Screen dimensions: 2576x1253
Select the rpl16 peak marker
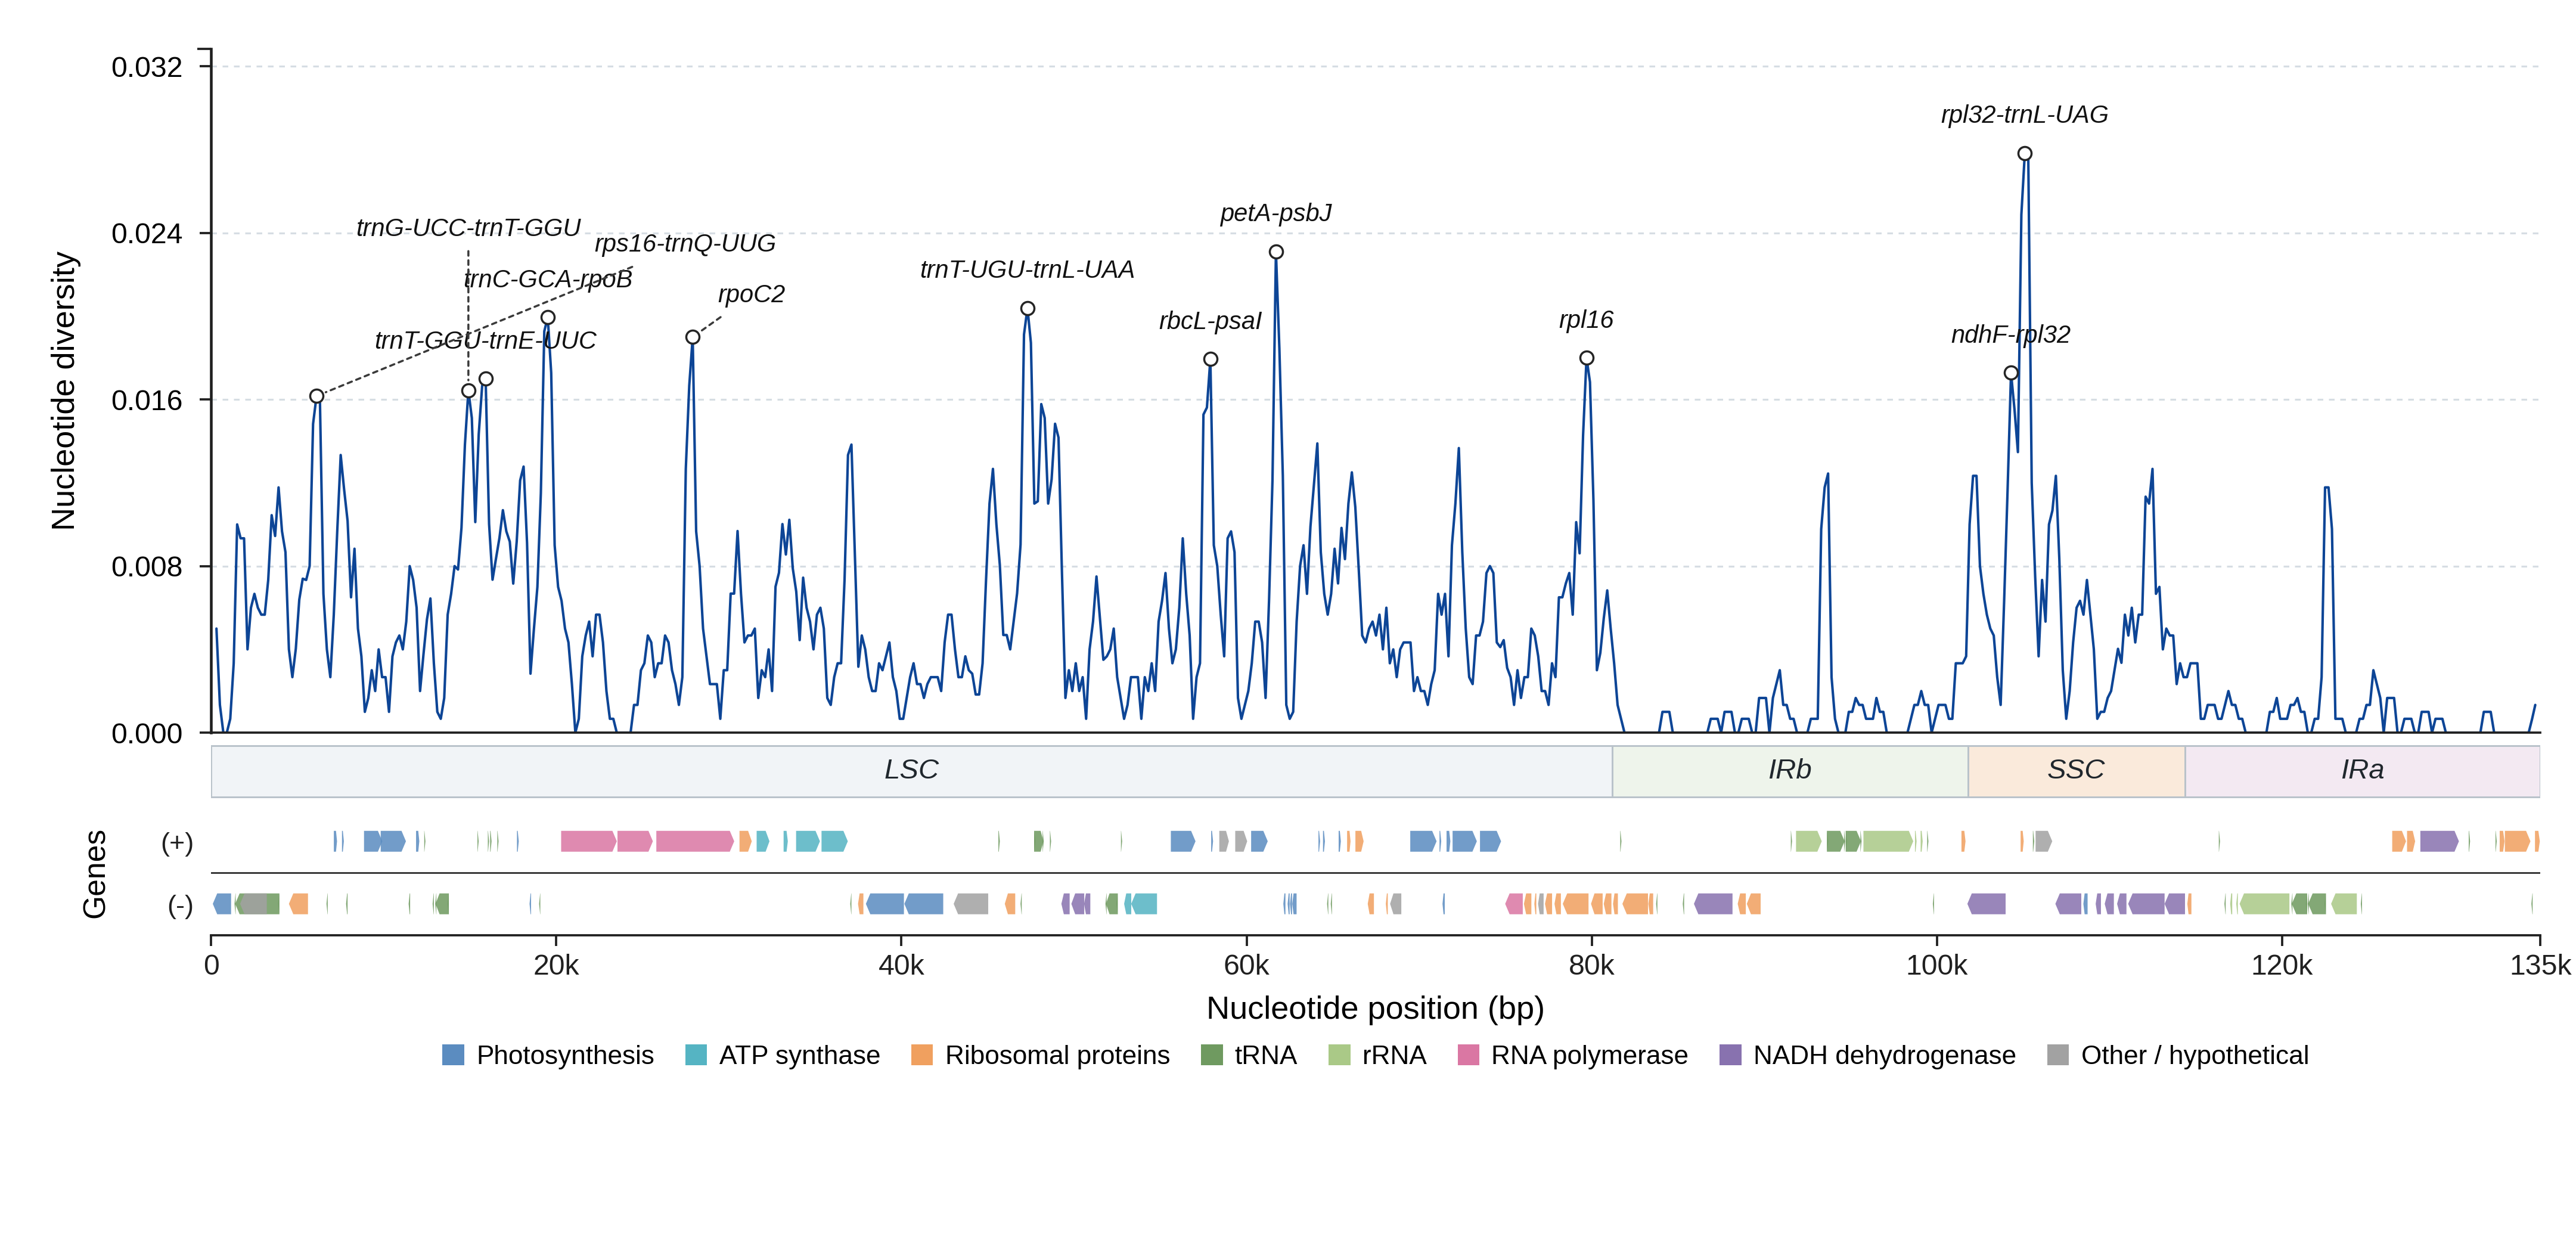[1587, 358]
